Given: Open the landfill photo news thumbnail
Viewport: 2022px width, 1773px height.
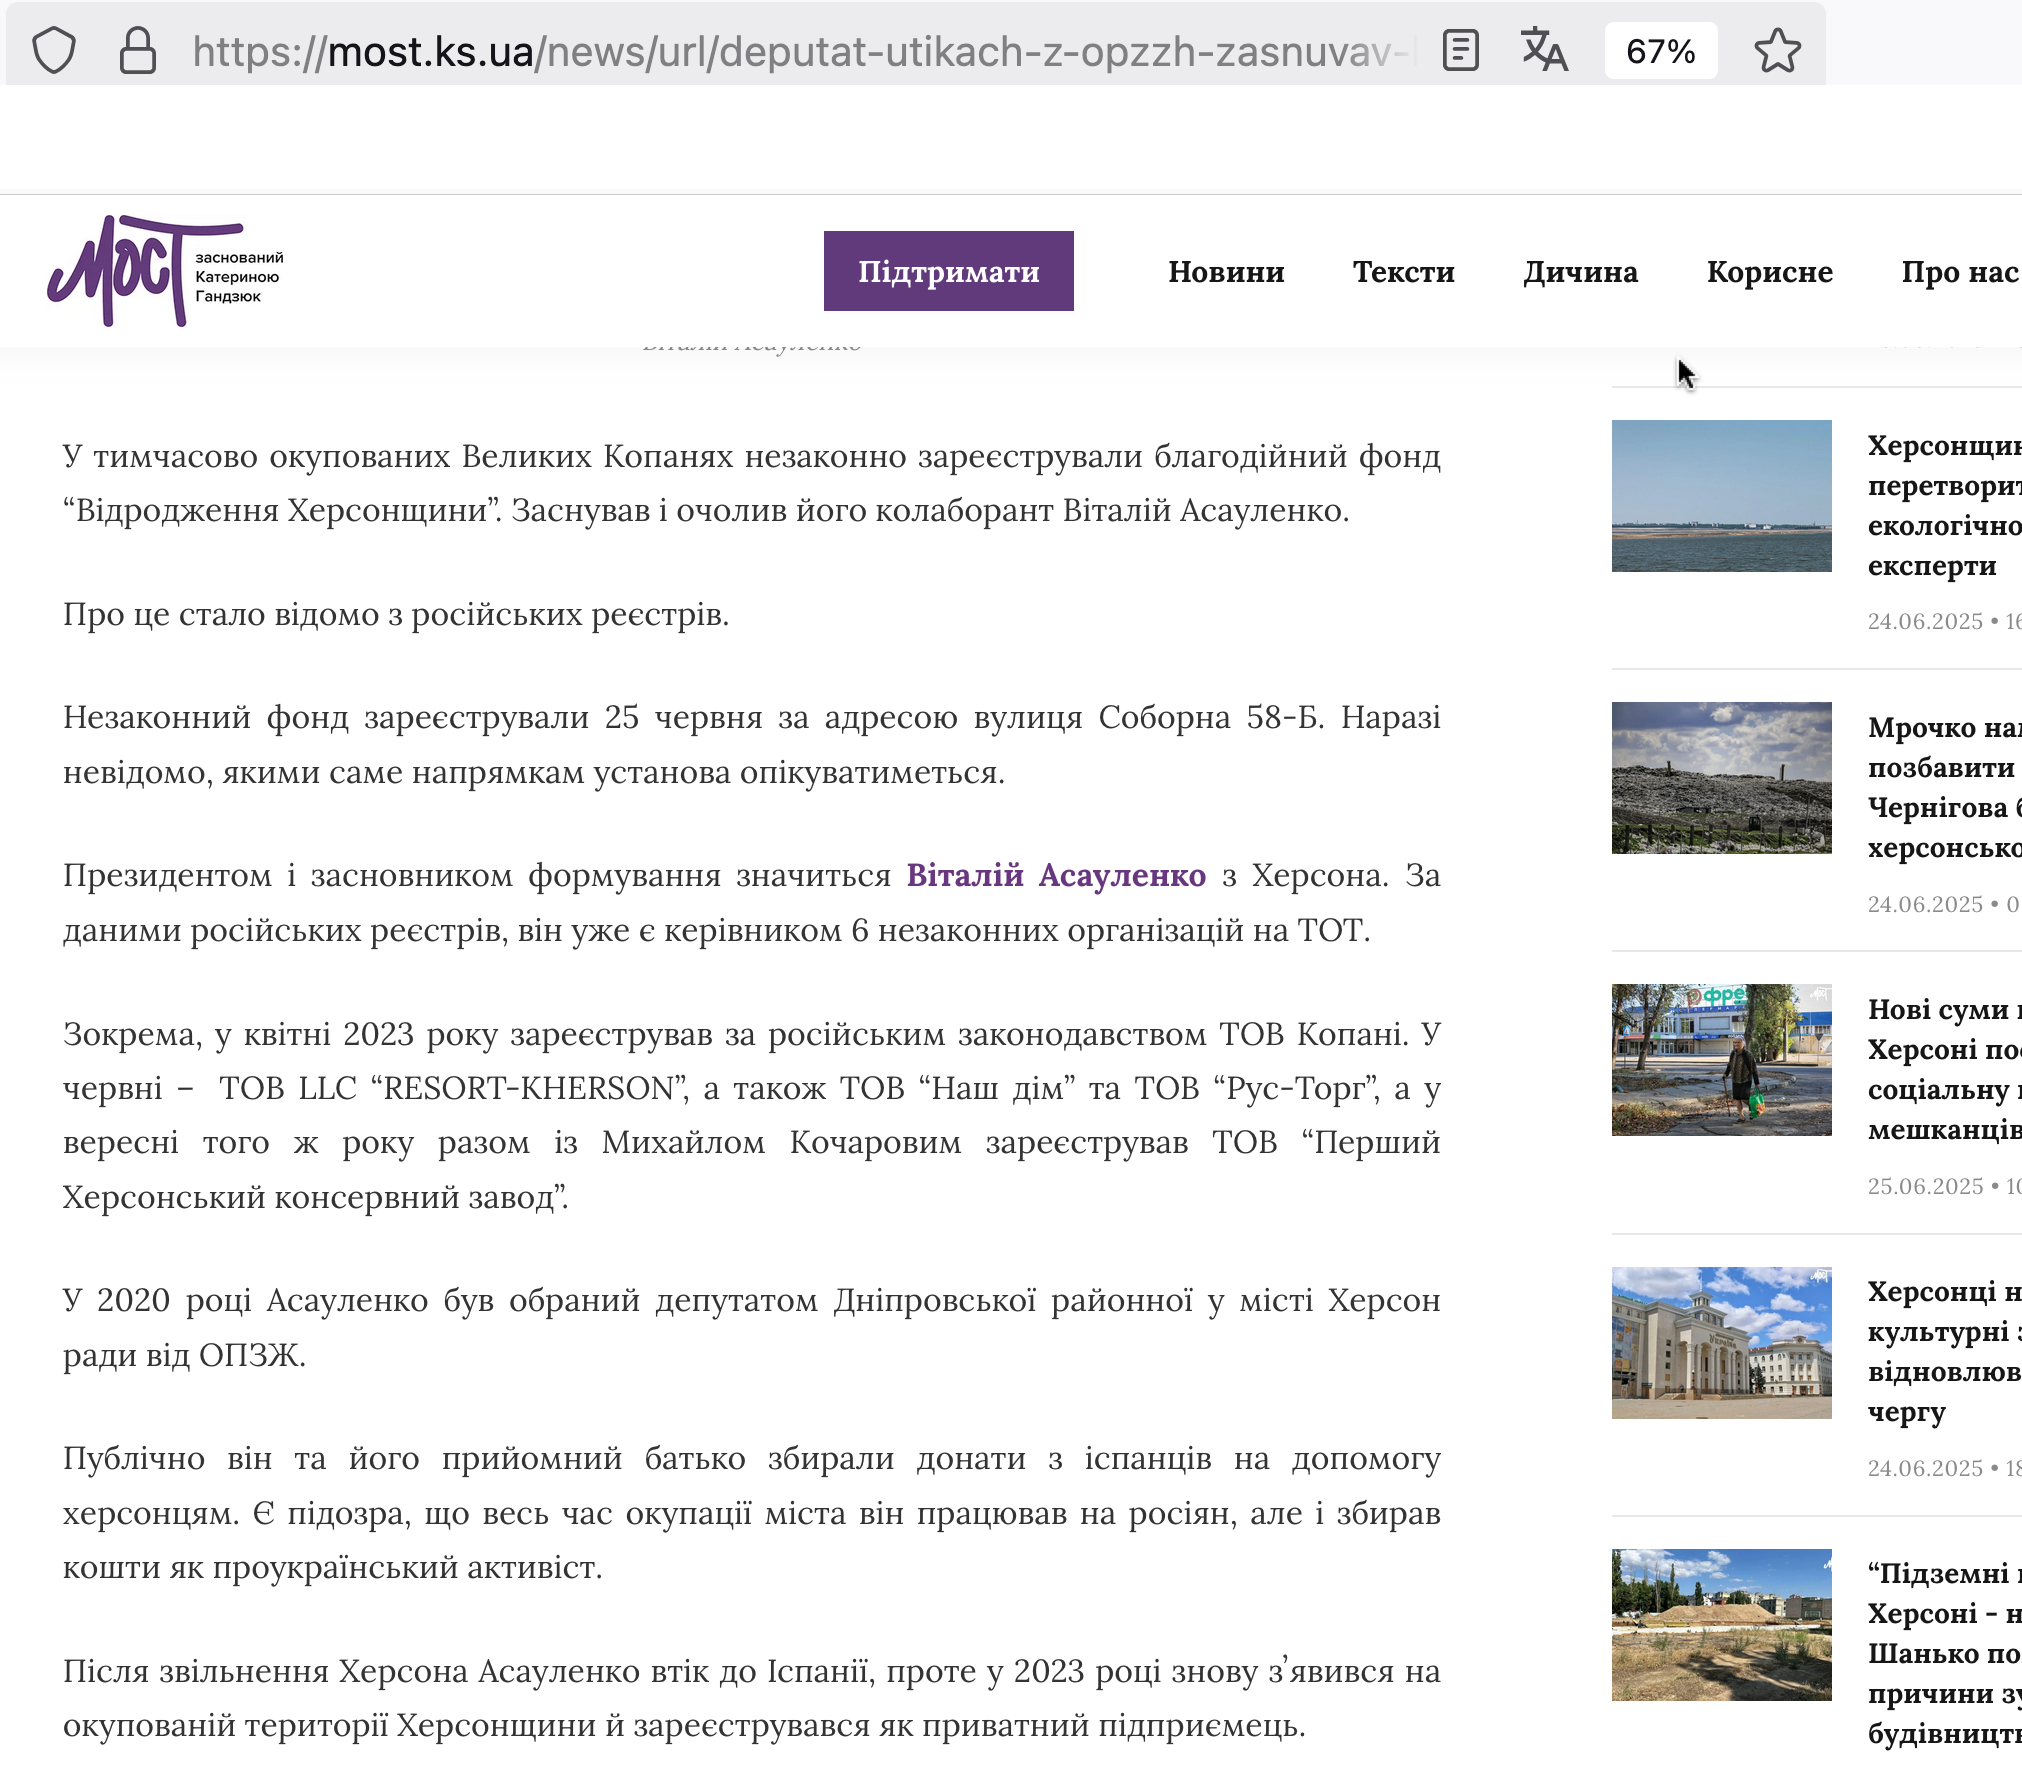Looking at the screenshot, I should tap(1721, 778).
